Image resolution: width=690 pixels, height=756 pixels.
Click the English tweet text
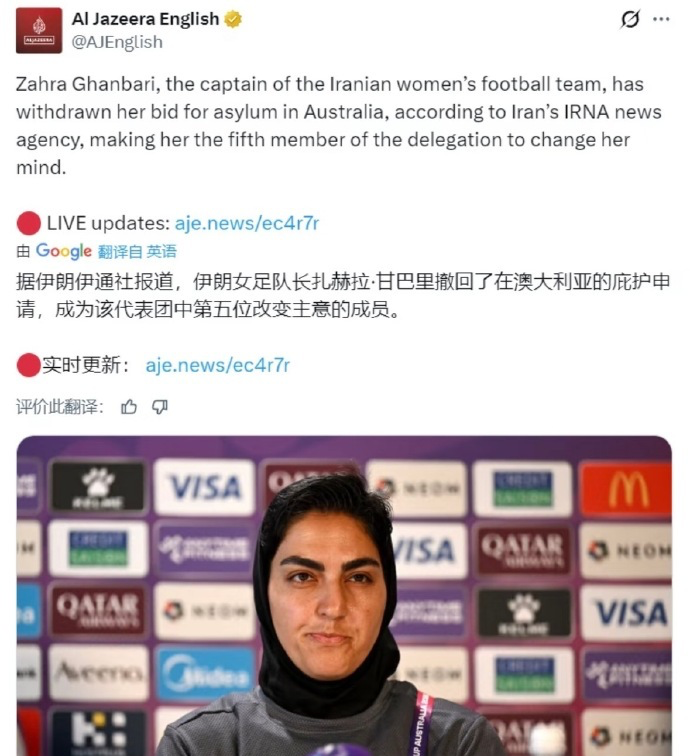click(x=338, y=125)
